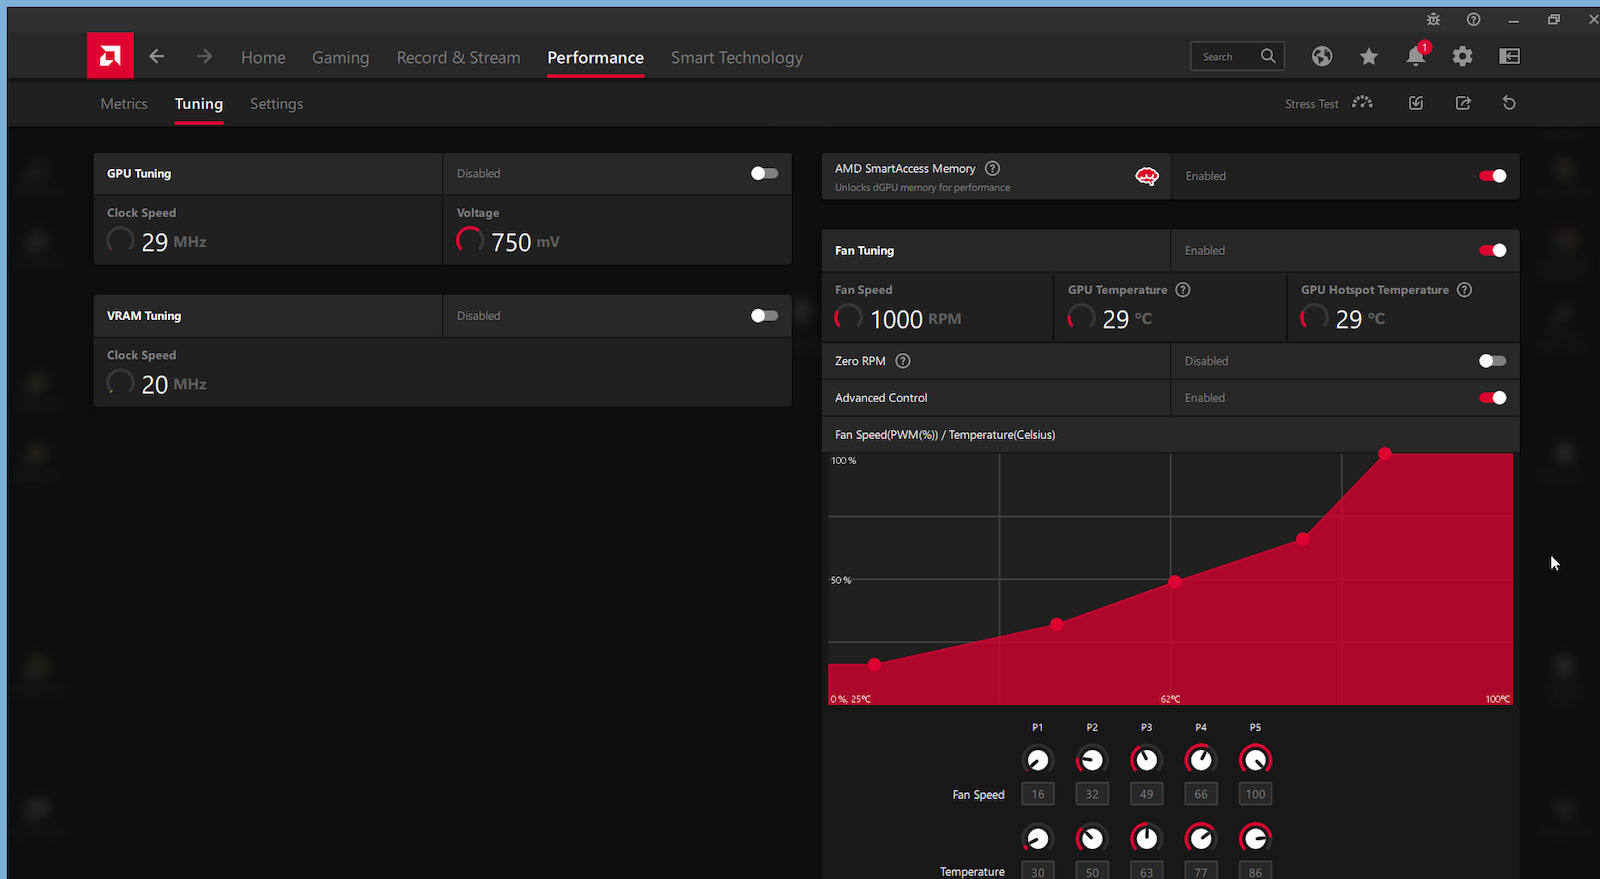
Task: Open the notifications bell
Action: [1416, 56]
